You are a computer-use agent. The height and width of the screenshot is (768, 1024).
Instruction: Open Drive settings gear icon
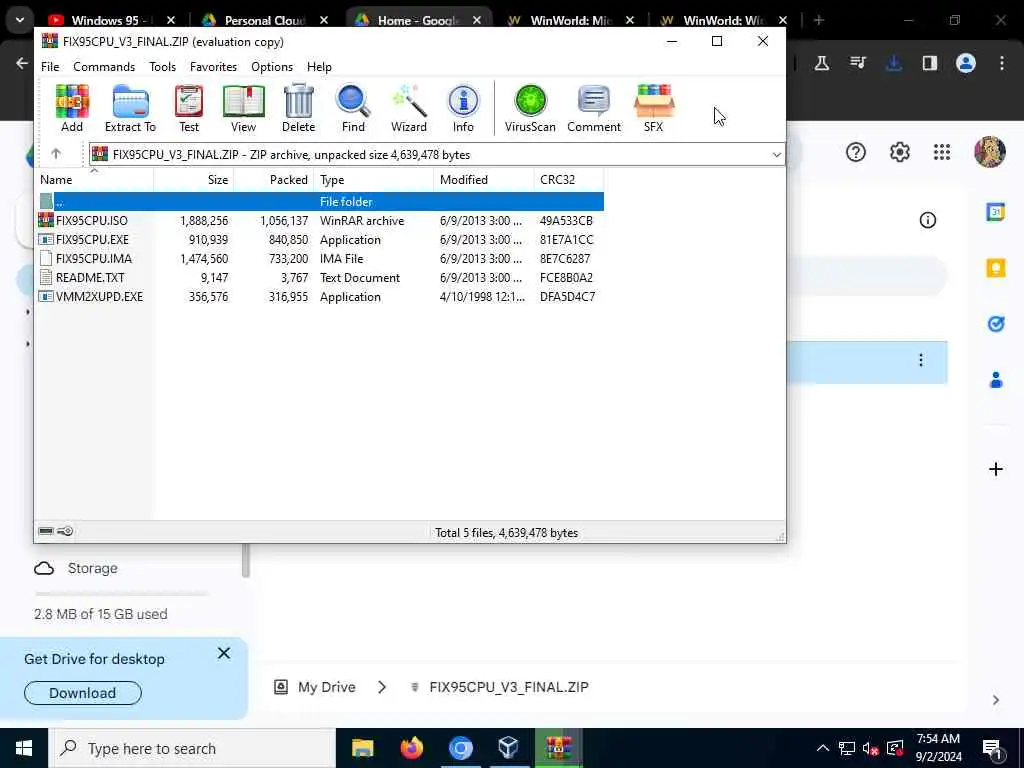(900, 152)
